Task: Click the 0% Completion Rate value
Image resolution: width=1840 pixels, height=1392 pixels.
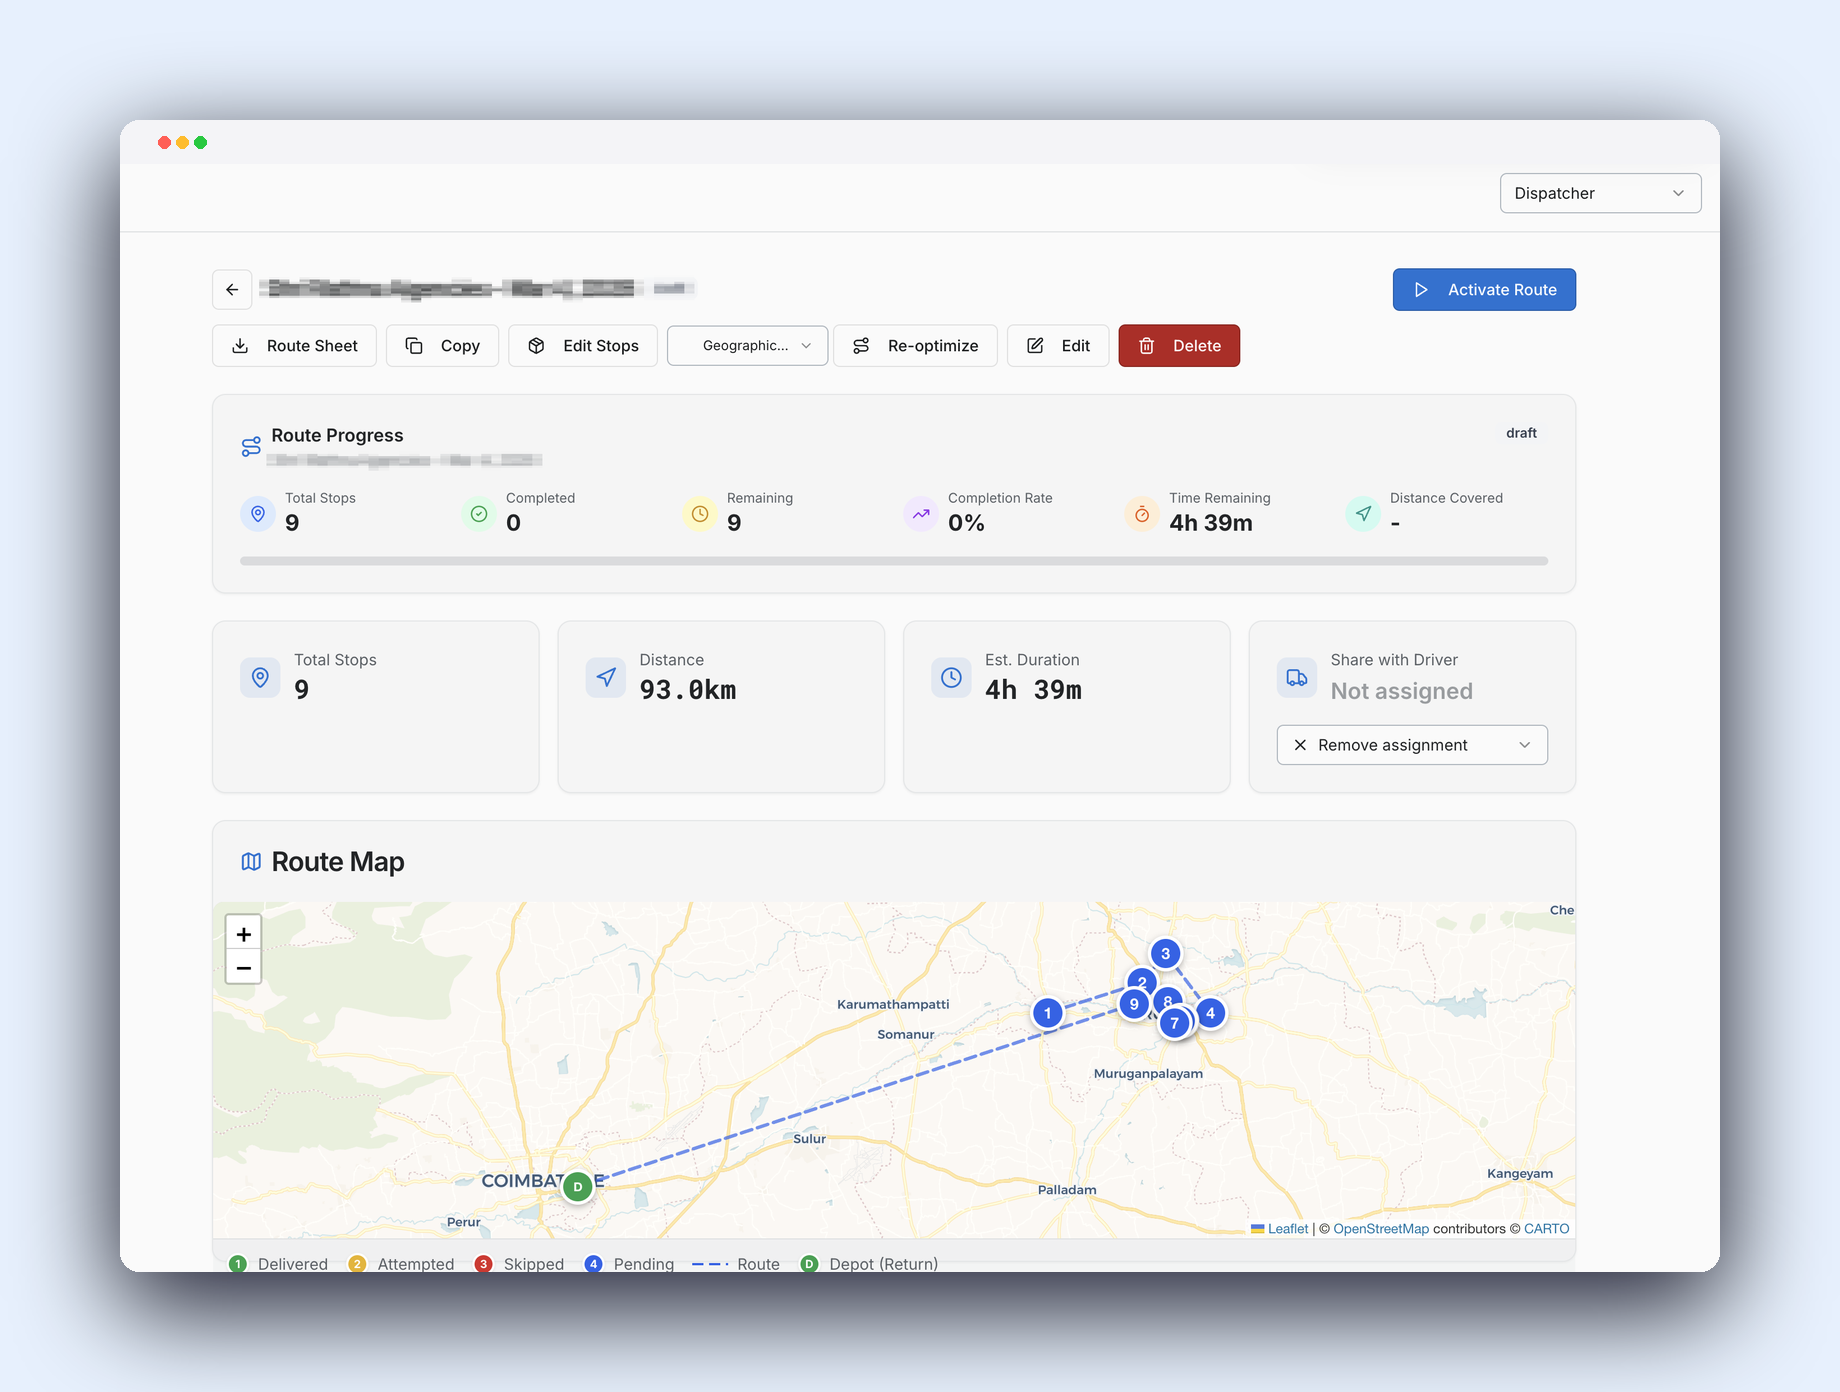Action: click(966, 523)
